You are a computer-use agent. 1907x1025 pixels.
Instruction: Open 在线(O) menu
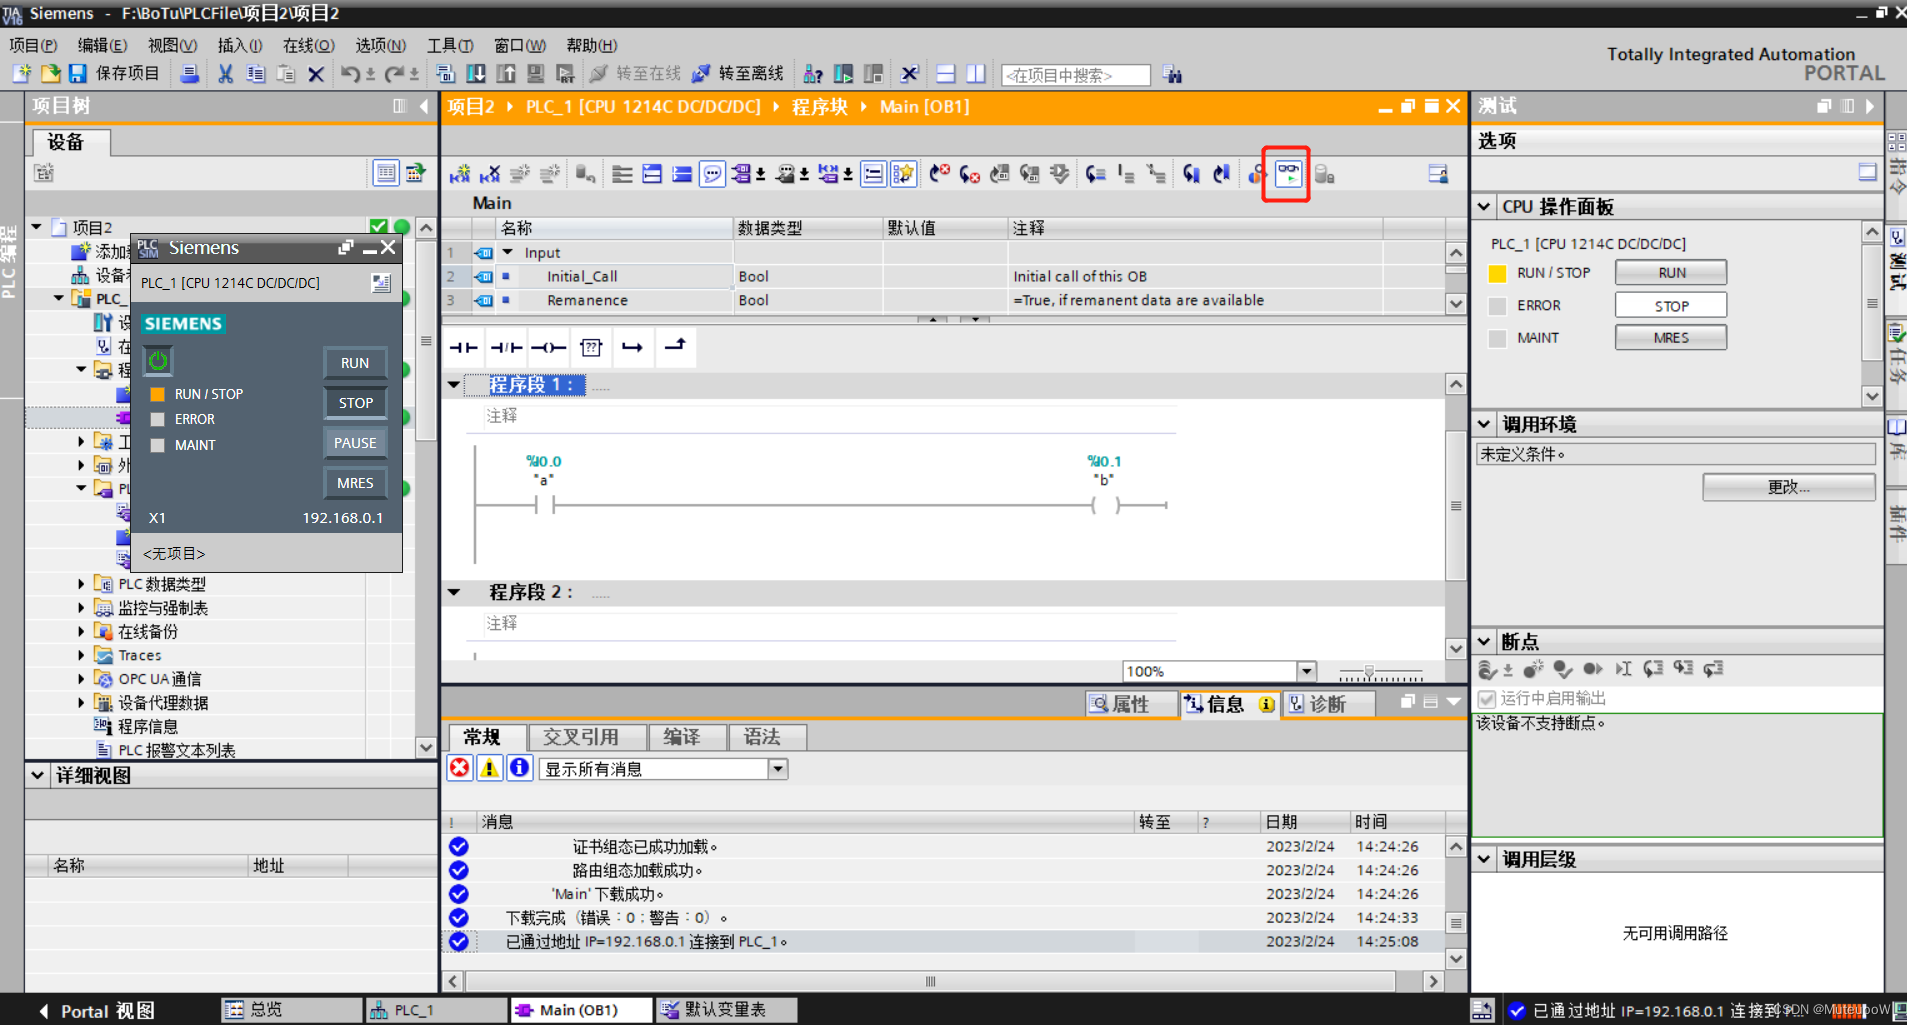(x=308, y=45)
